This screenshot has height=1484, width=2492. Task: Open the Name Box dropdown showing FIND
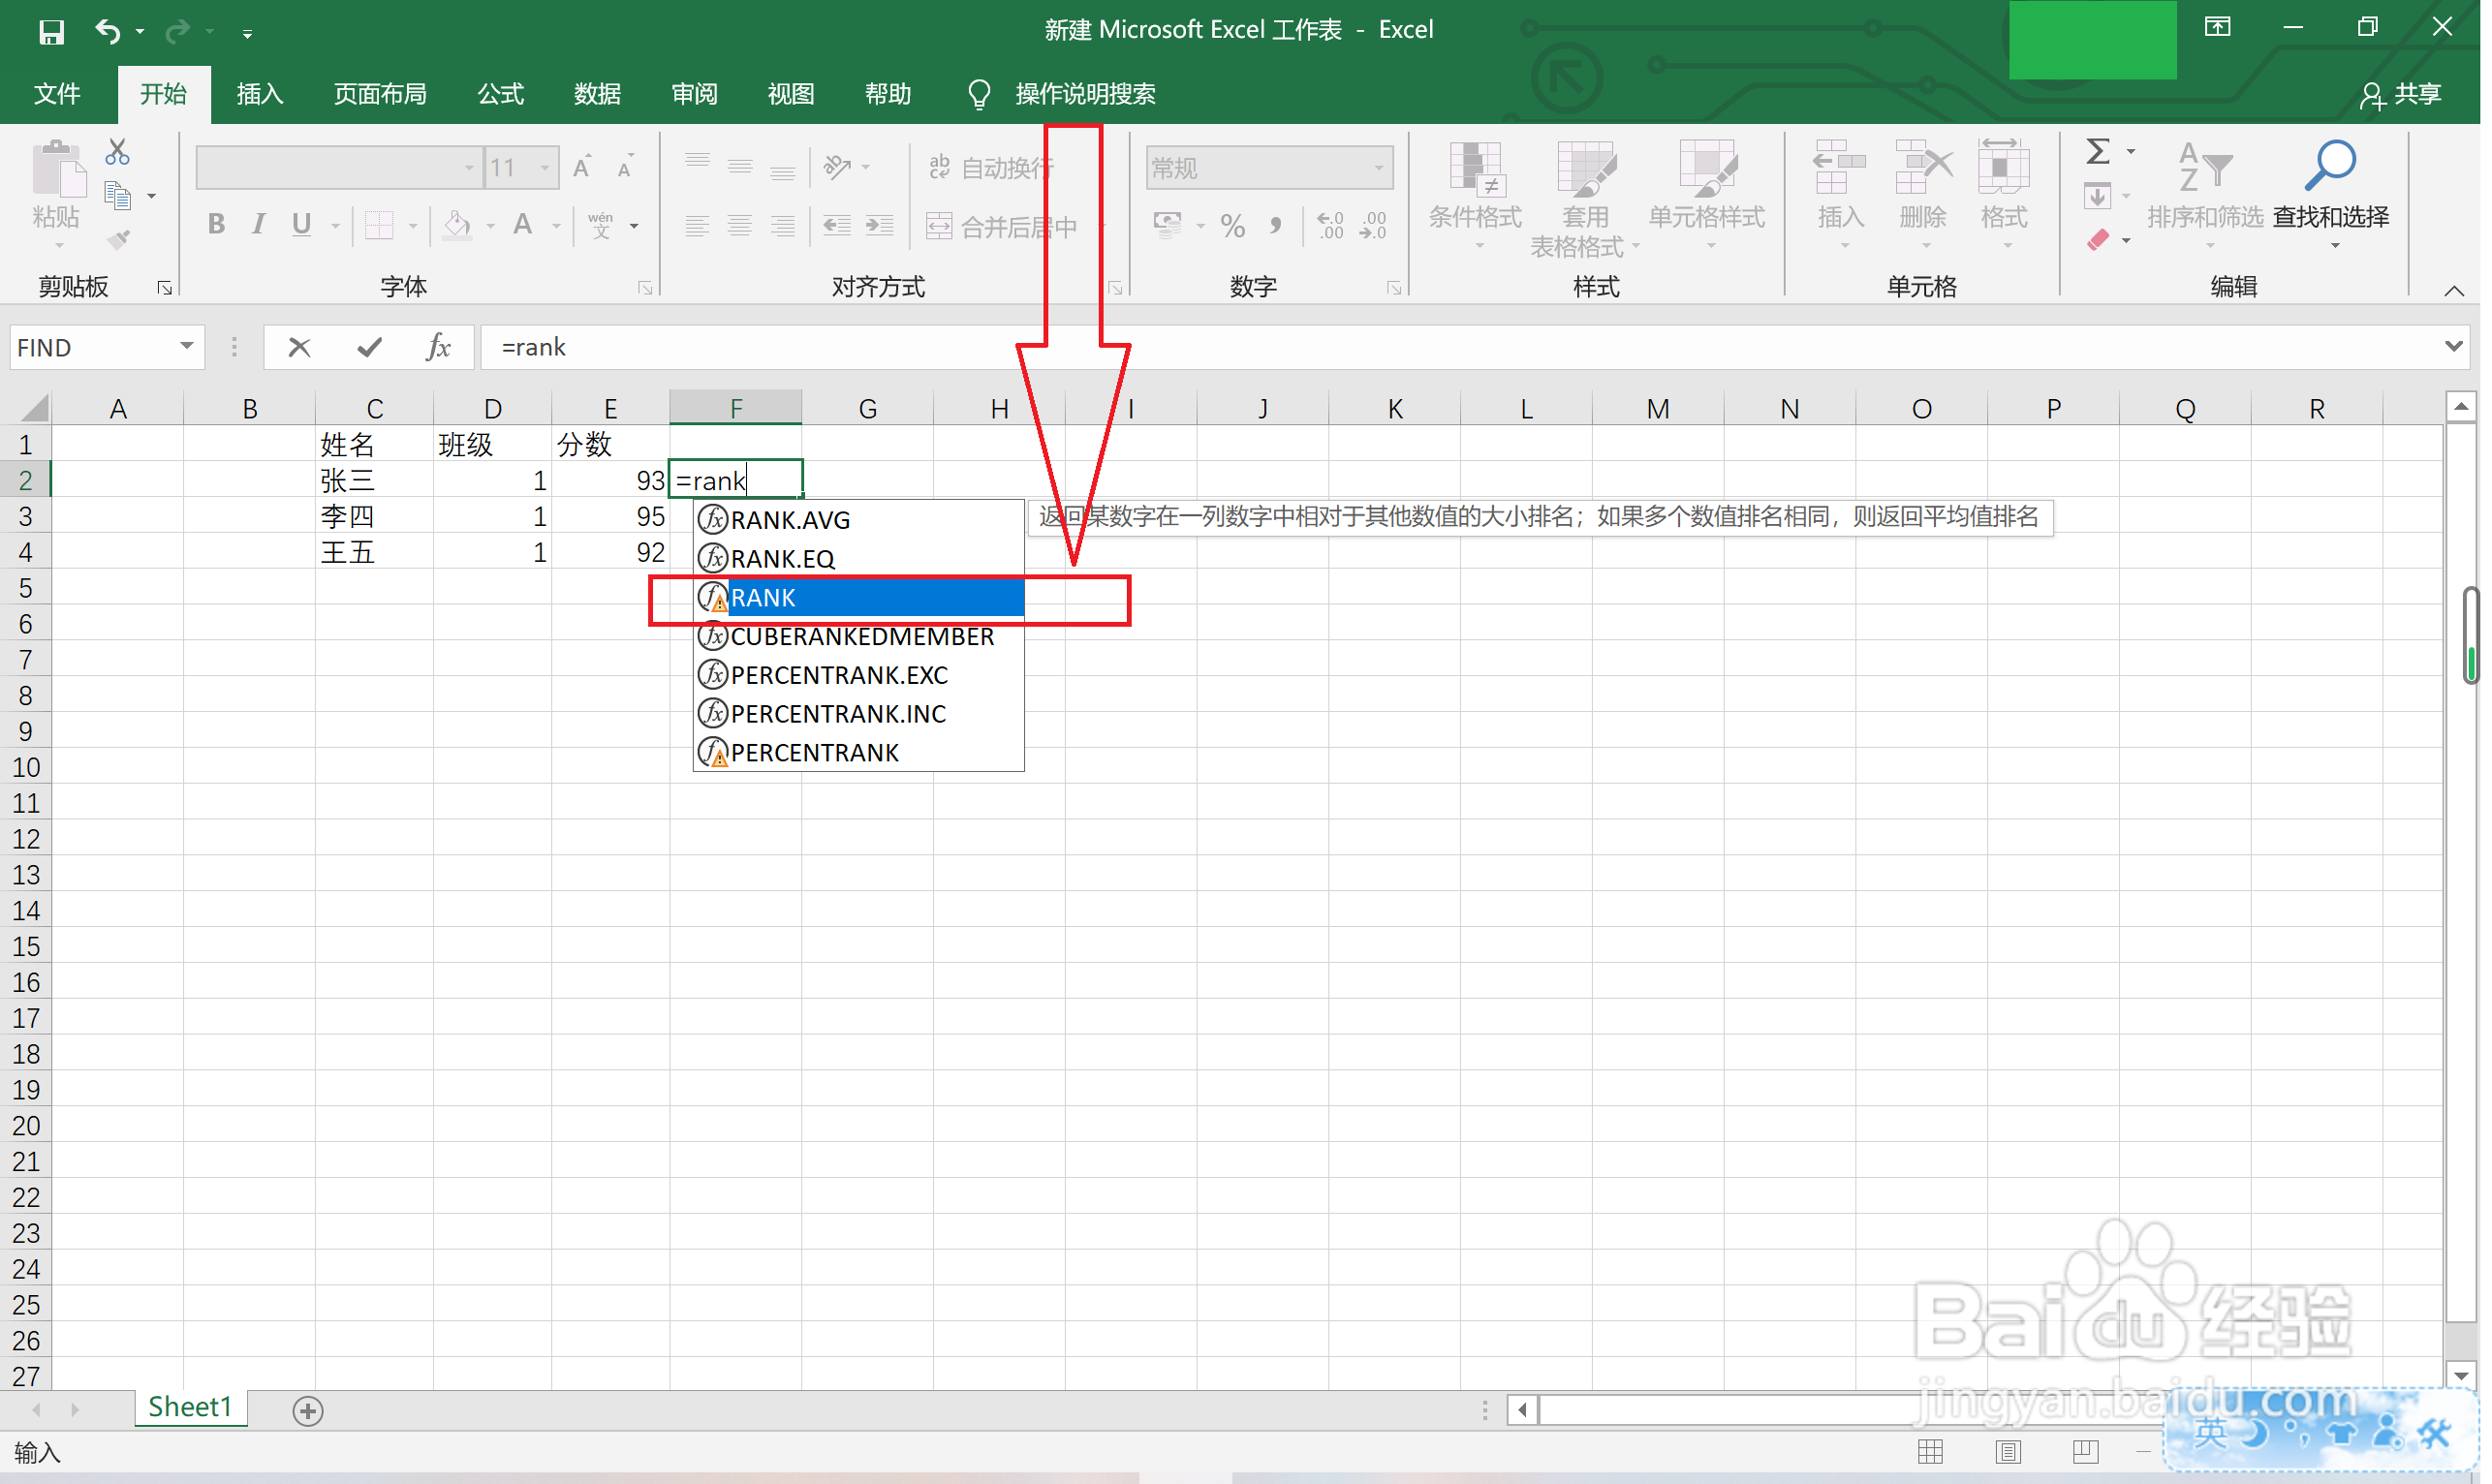pyautogui.click(x=187, y=347)
